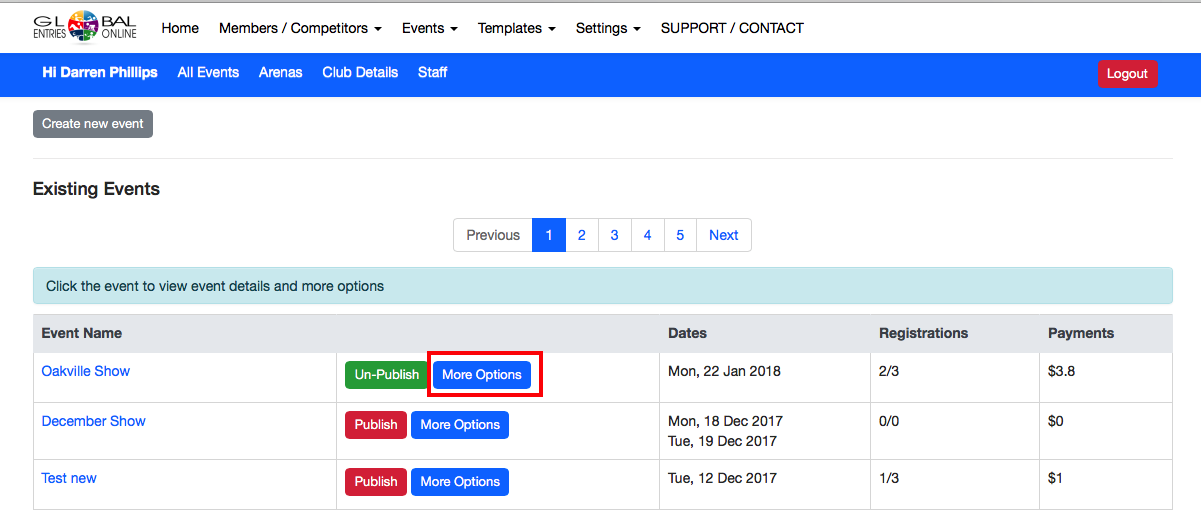Open the Arenas section

tap(280, 72)
